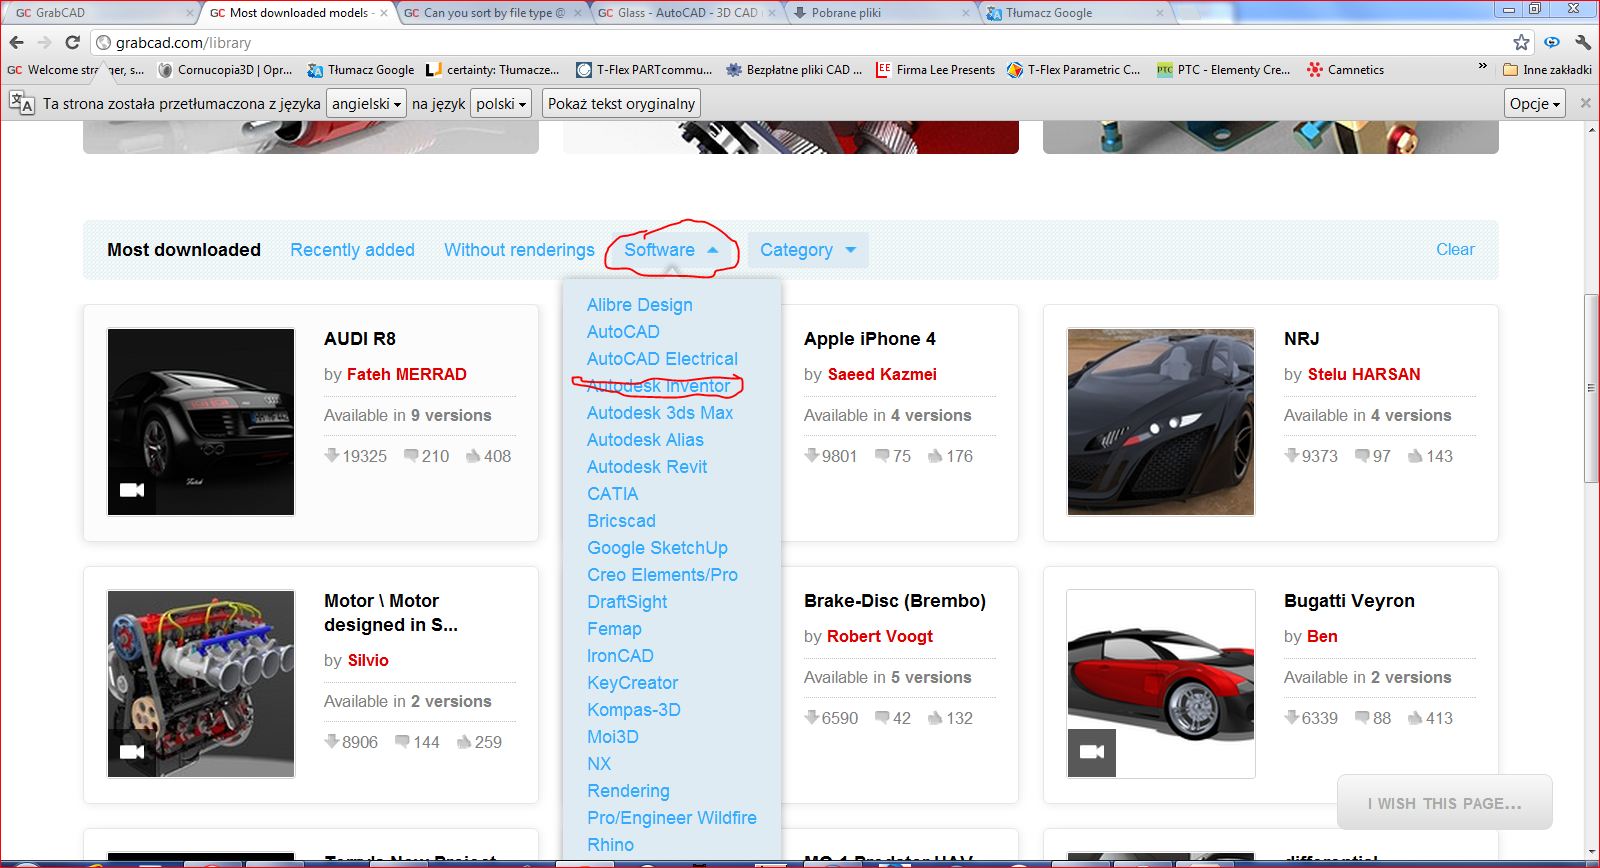The height and width of the screenshot is (868, 1600).
Task: Reload the page with refresh icon
Action: point(72,42)
